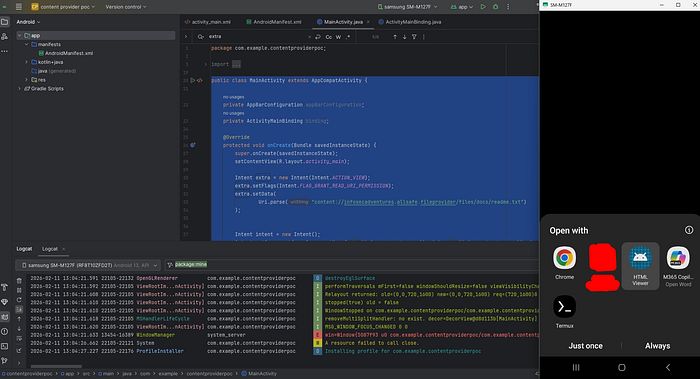Open logcat device dropdown samsung SM-M127F

(88, 265)
